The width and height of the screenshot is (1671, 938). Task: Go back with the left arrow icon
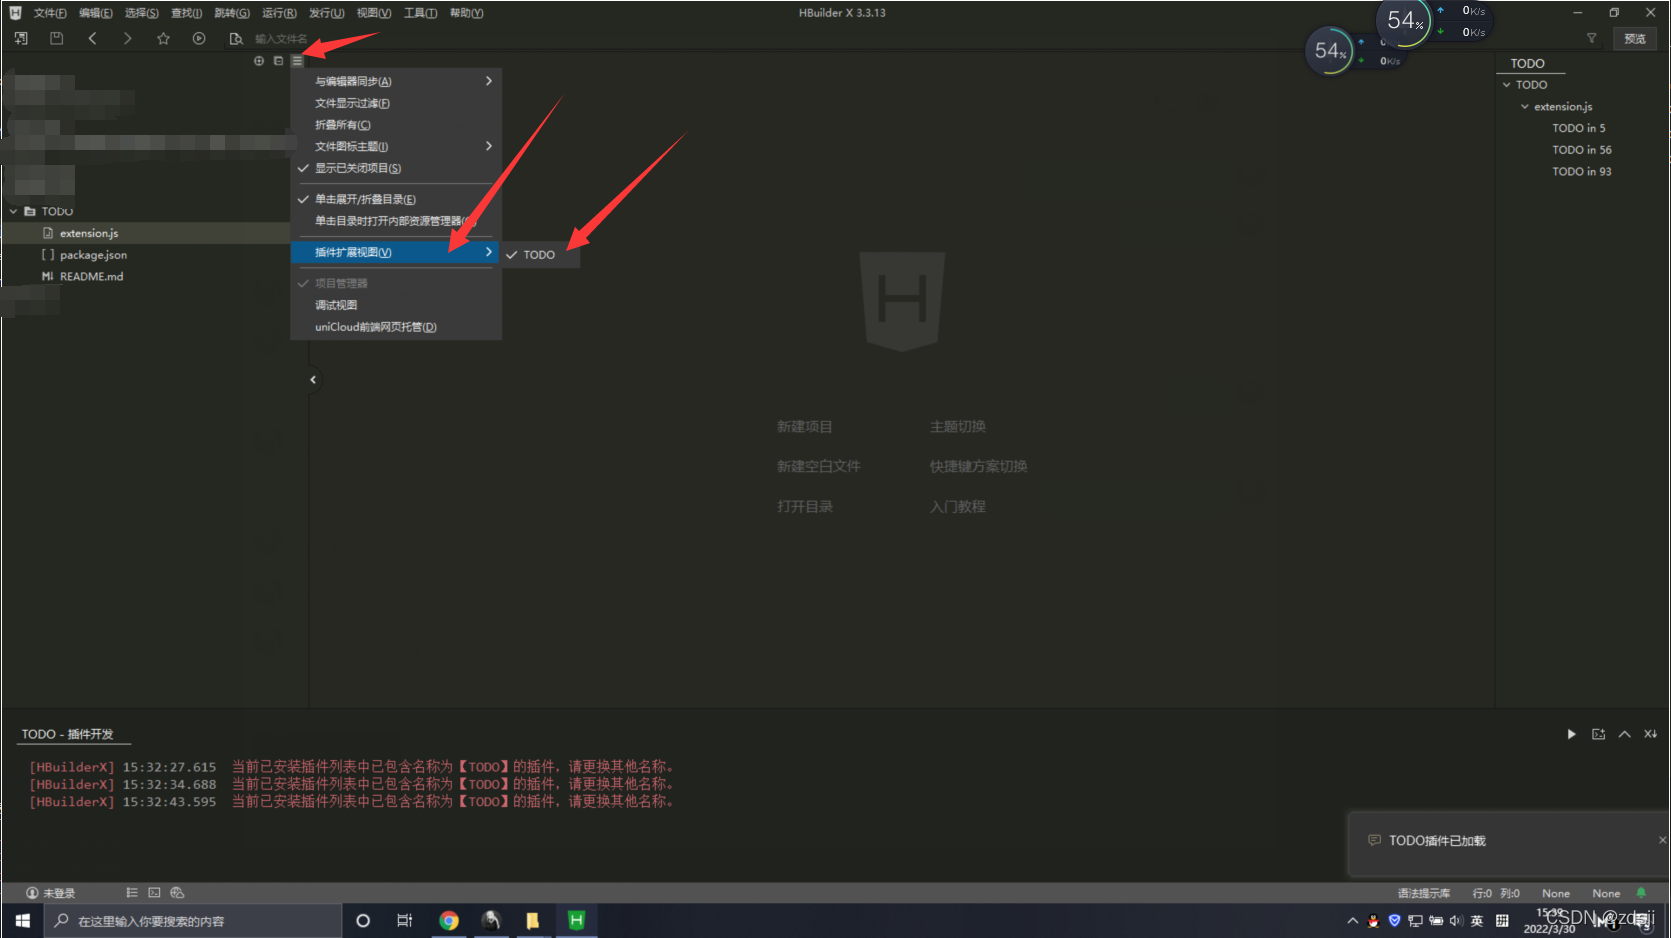tap(92, 38)
